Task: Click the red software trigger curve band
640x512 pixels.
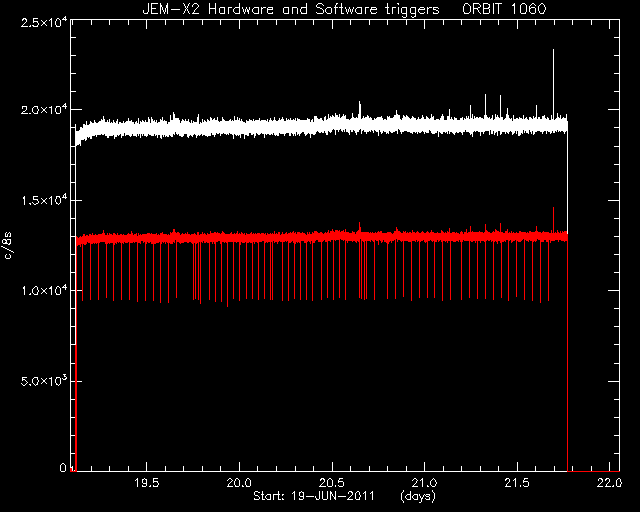Action: tap(321, 237)
